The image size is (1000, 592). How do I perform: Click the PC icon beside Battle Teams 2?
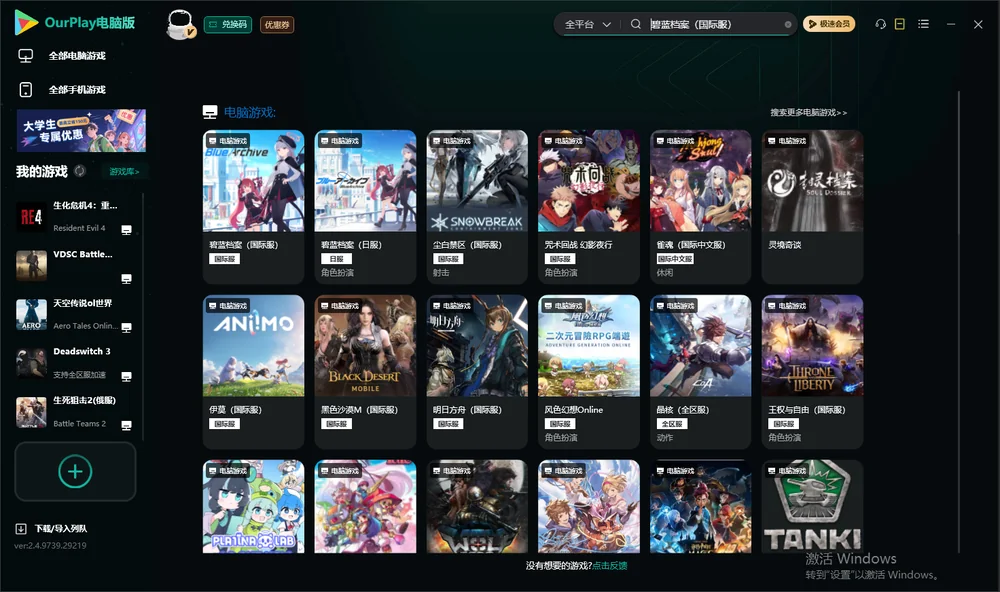click(x=126, y=426)
